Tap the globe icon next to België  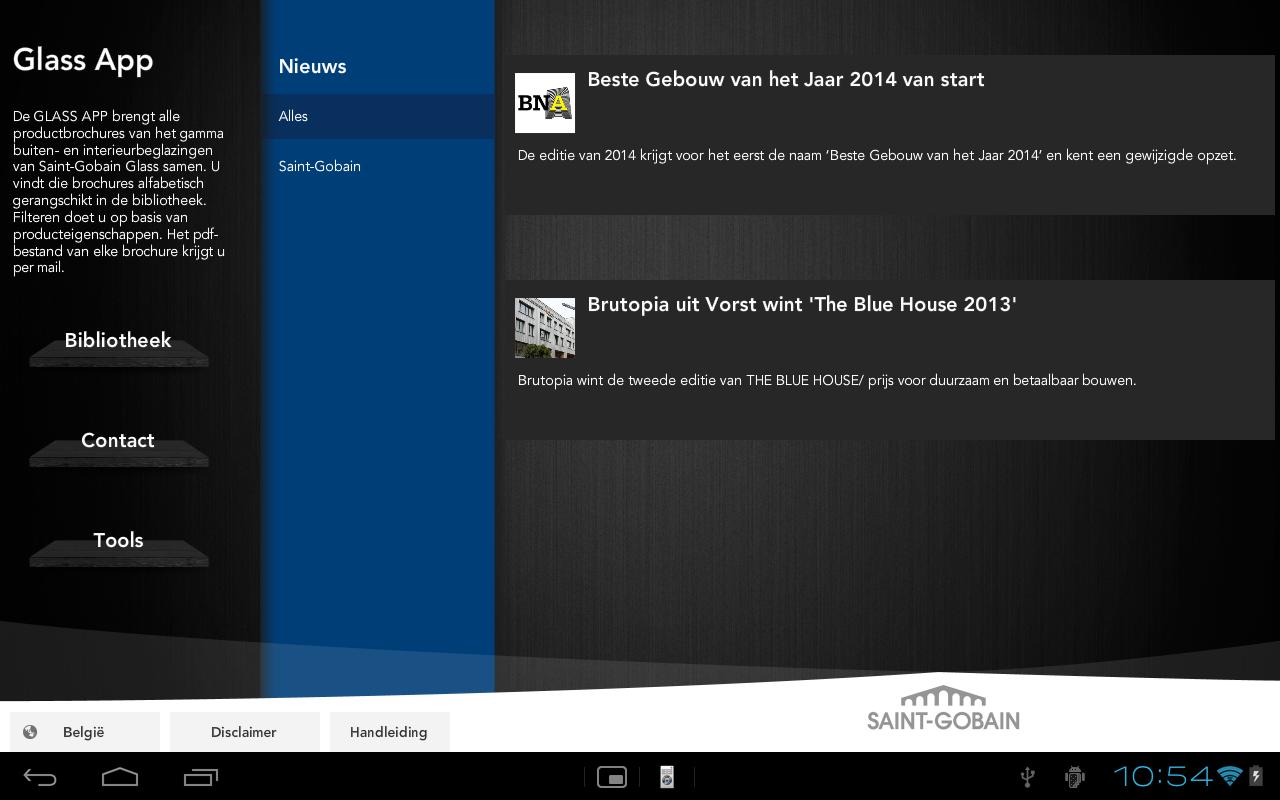coord(30,731)
